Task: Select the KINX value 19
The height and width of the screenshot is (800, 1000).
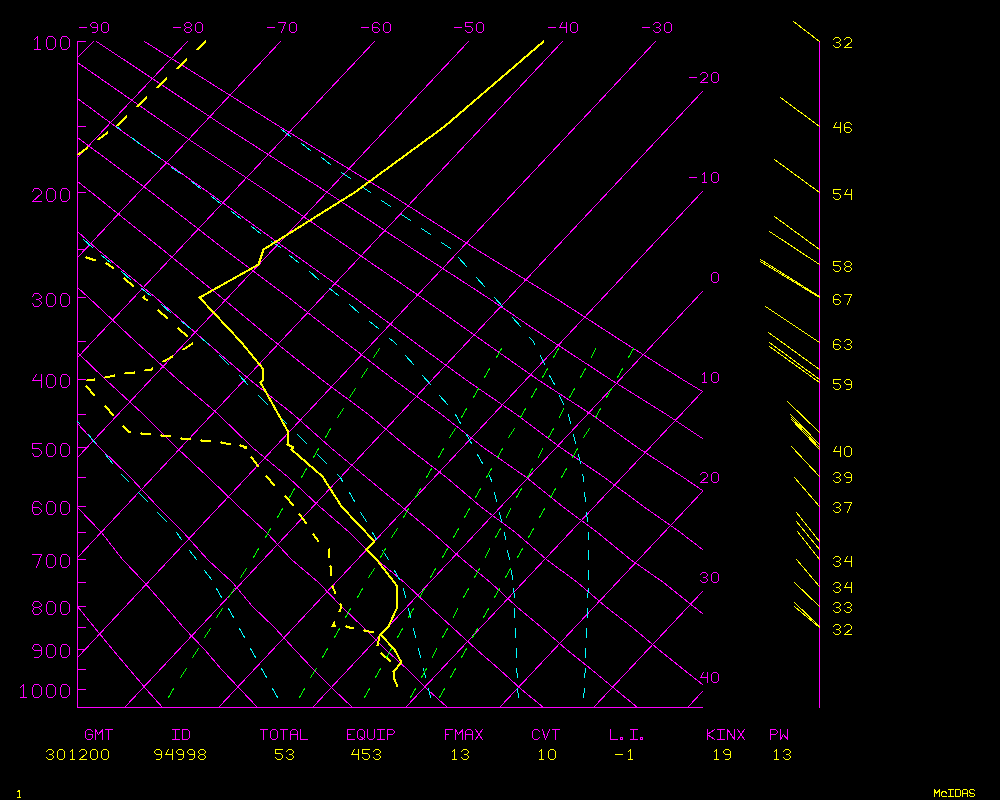Action: click(722, 755)
